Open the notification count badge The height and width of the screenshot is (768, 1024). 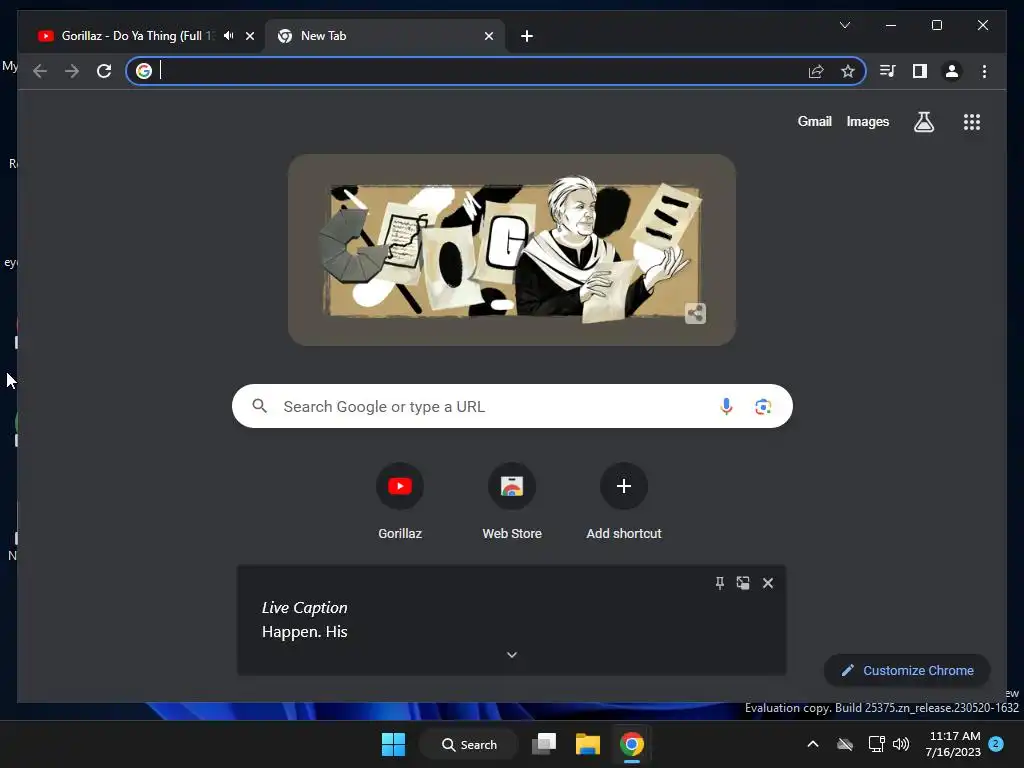click(996, 744)
